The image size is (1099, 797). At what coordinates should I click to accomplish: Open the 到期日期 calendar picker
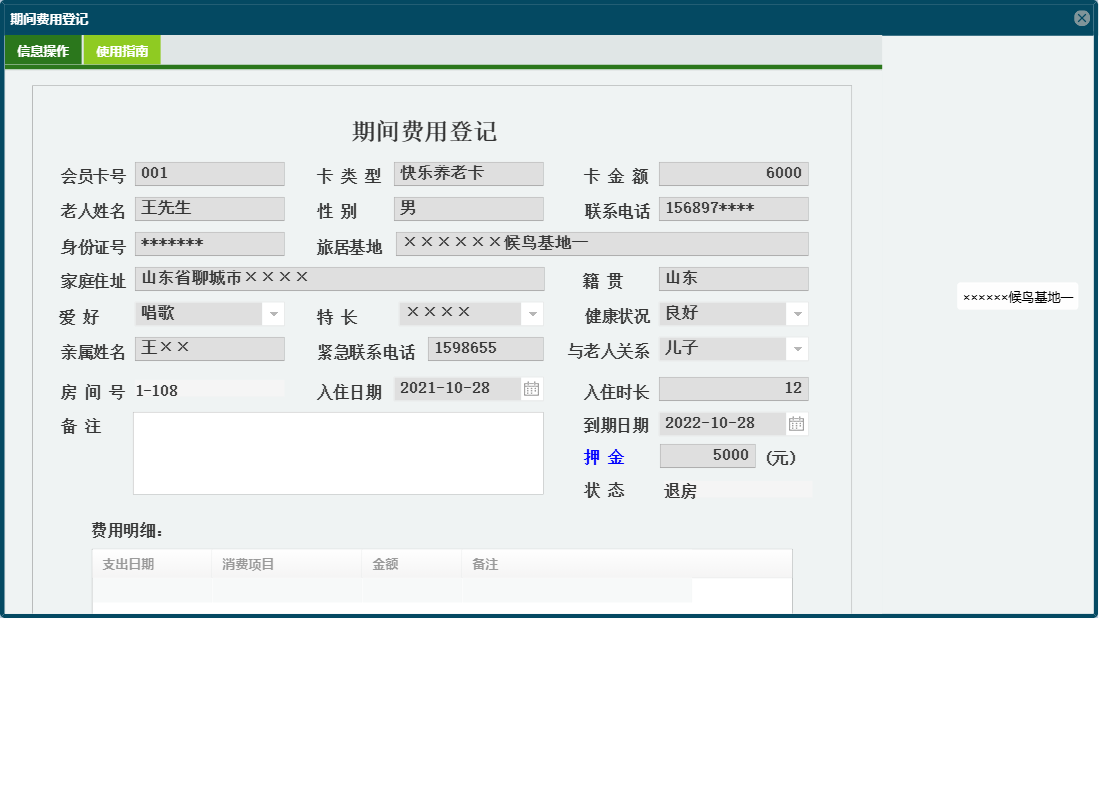[x=795, y=423]
